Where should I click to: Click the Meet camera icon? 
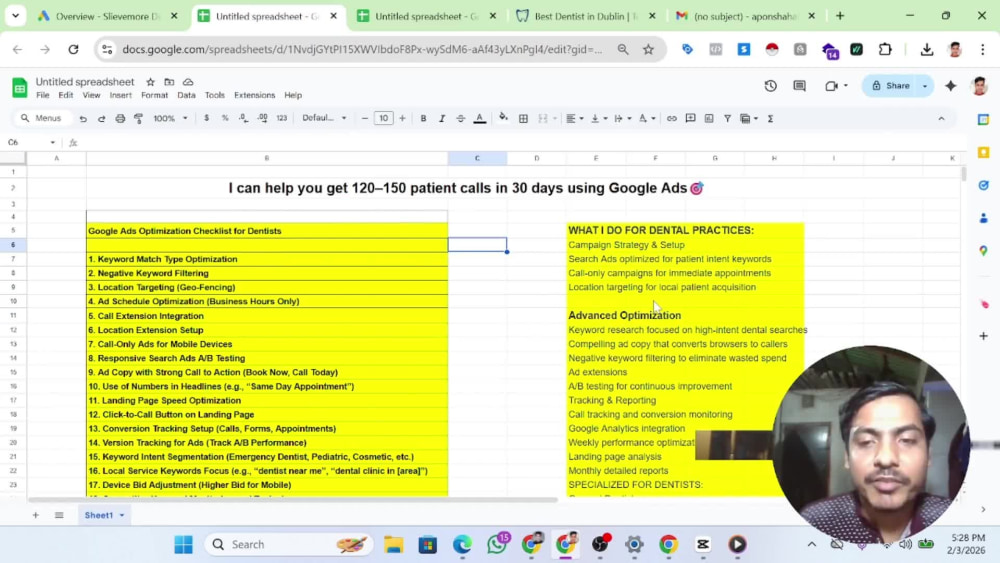pos(832,85)
